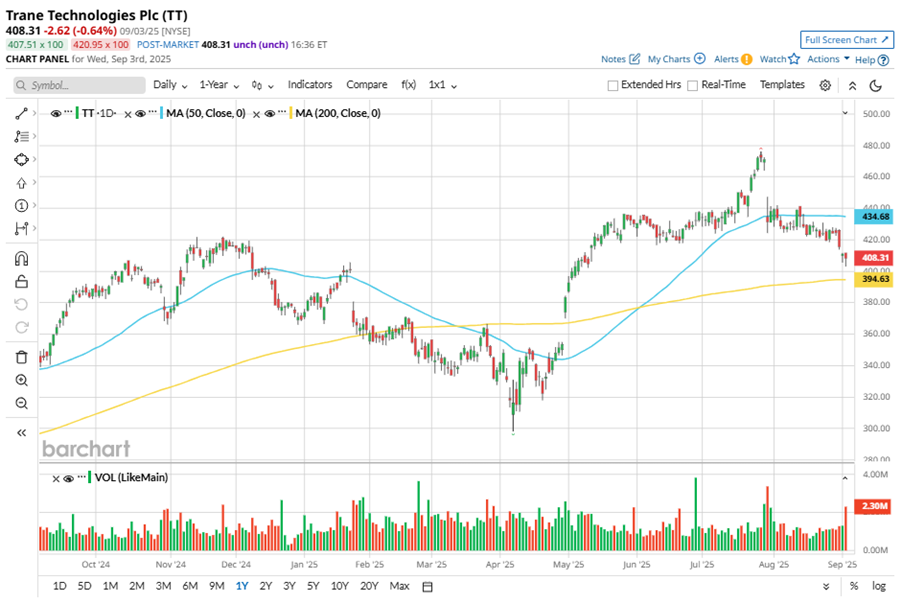Image resolution: width=902 pixels, height=603 pixels.
Task: Pick the price range measure tool
Action: coord(21,228)
